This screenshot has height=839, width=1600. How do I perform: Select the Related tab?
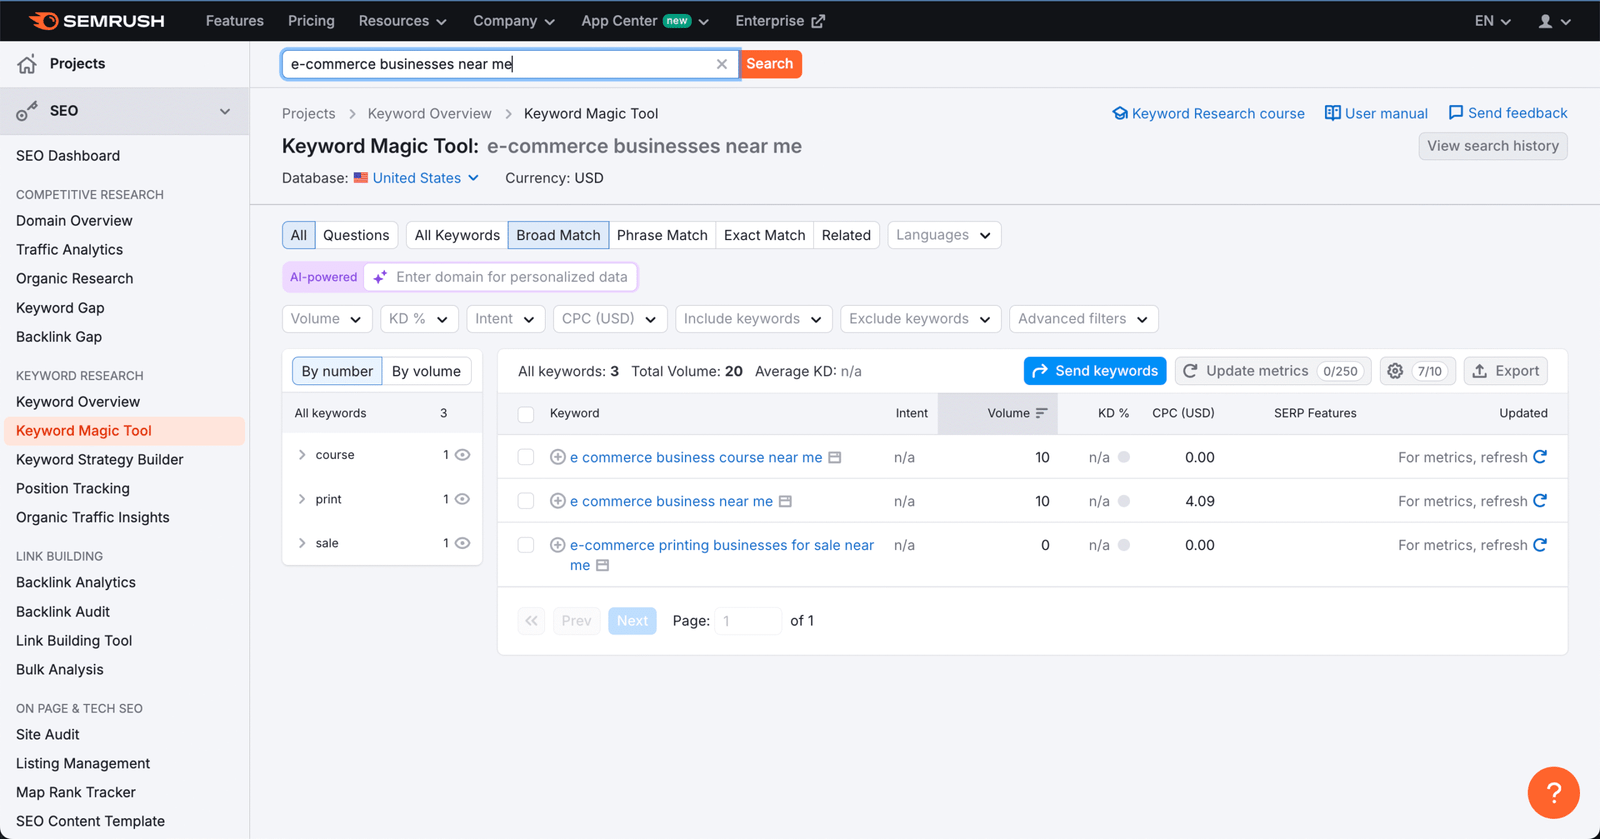(846, 235)
